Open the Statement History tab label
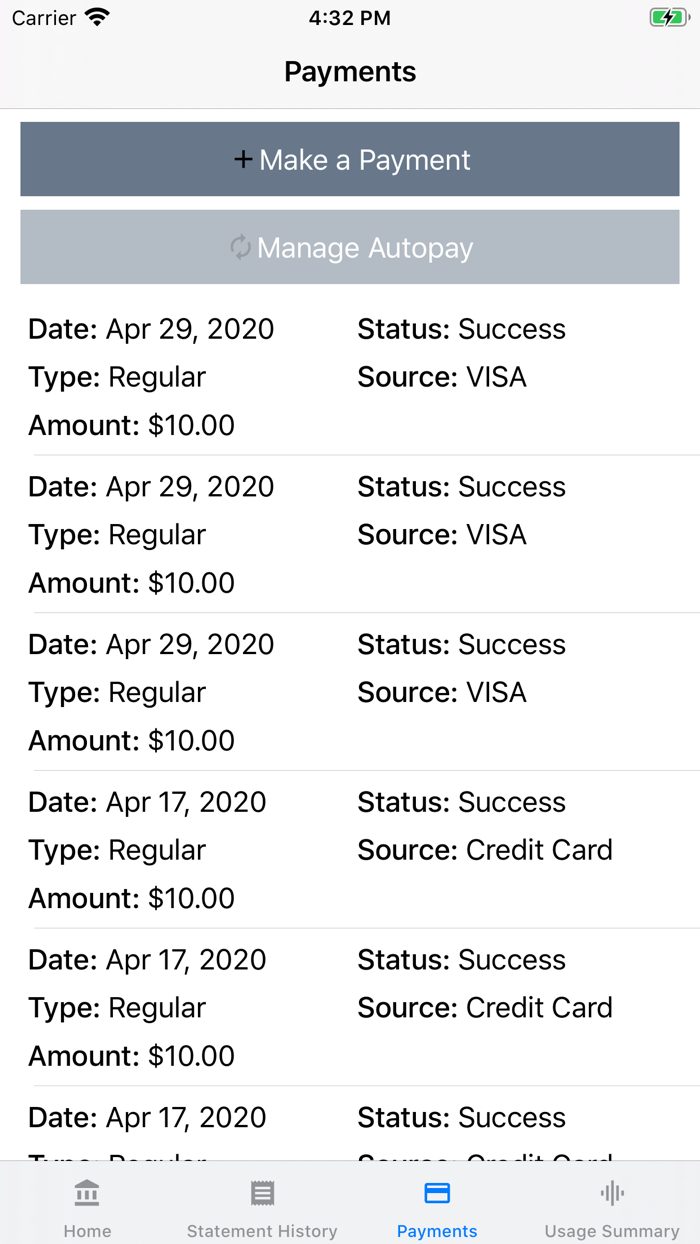This screenshot has height=1244, width=700. pos(262,1231)
